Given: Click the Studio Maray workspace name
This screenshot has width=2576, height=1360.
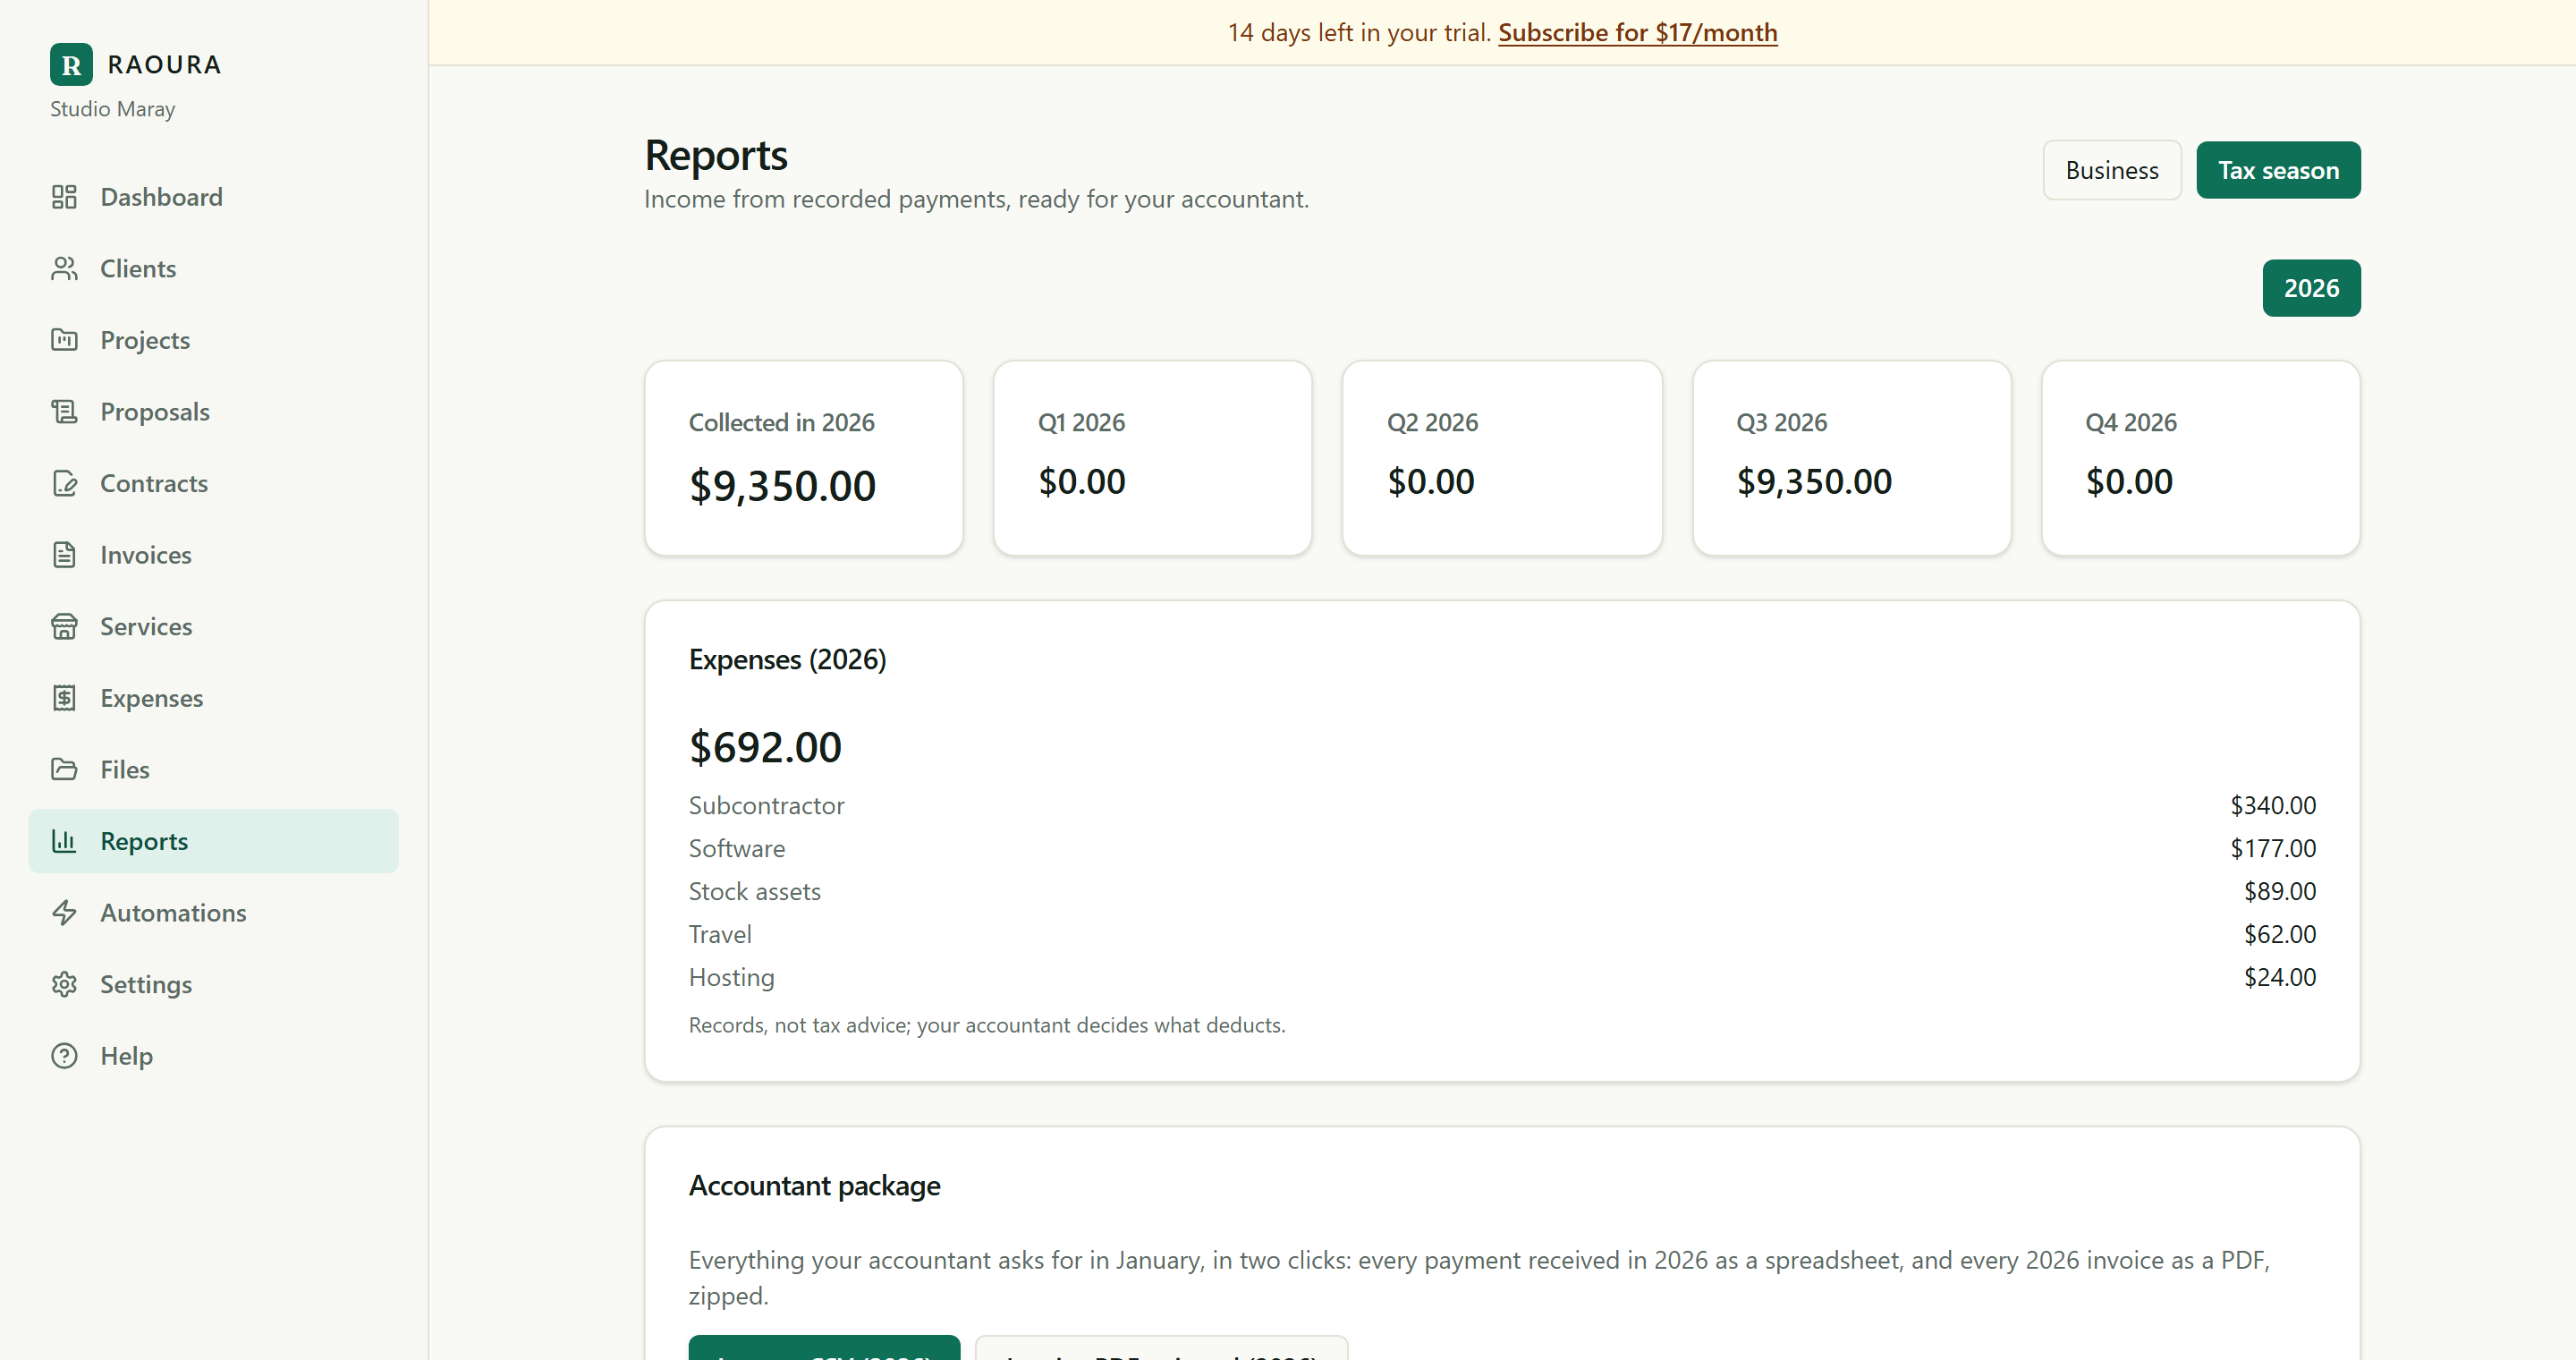Looking at the screenshot, I should 113,109.
